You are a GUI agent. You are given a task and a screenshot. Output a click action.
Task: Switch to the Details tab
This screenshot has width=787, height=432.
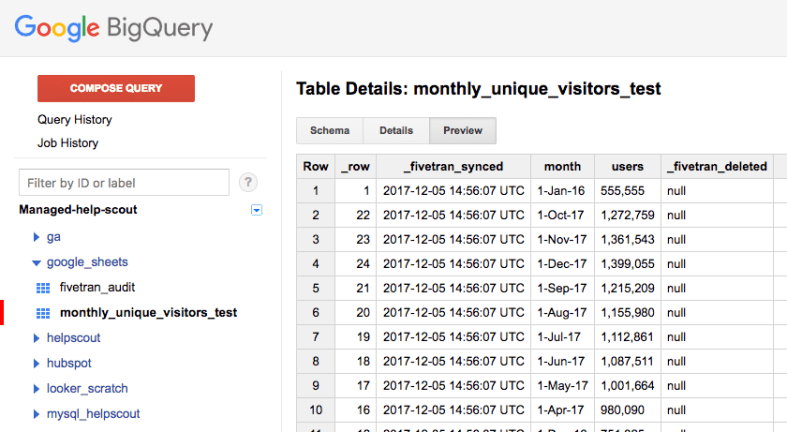pyautogui.click(x=396, y=131)
